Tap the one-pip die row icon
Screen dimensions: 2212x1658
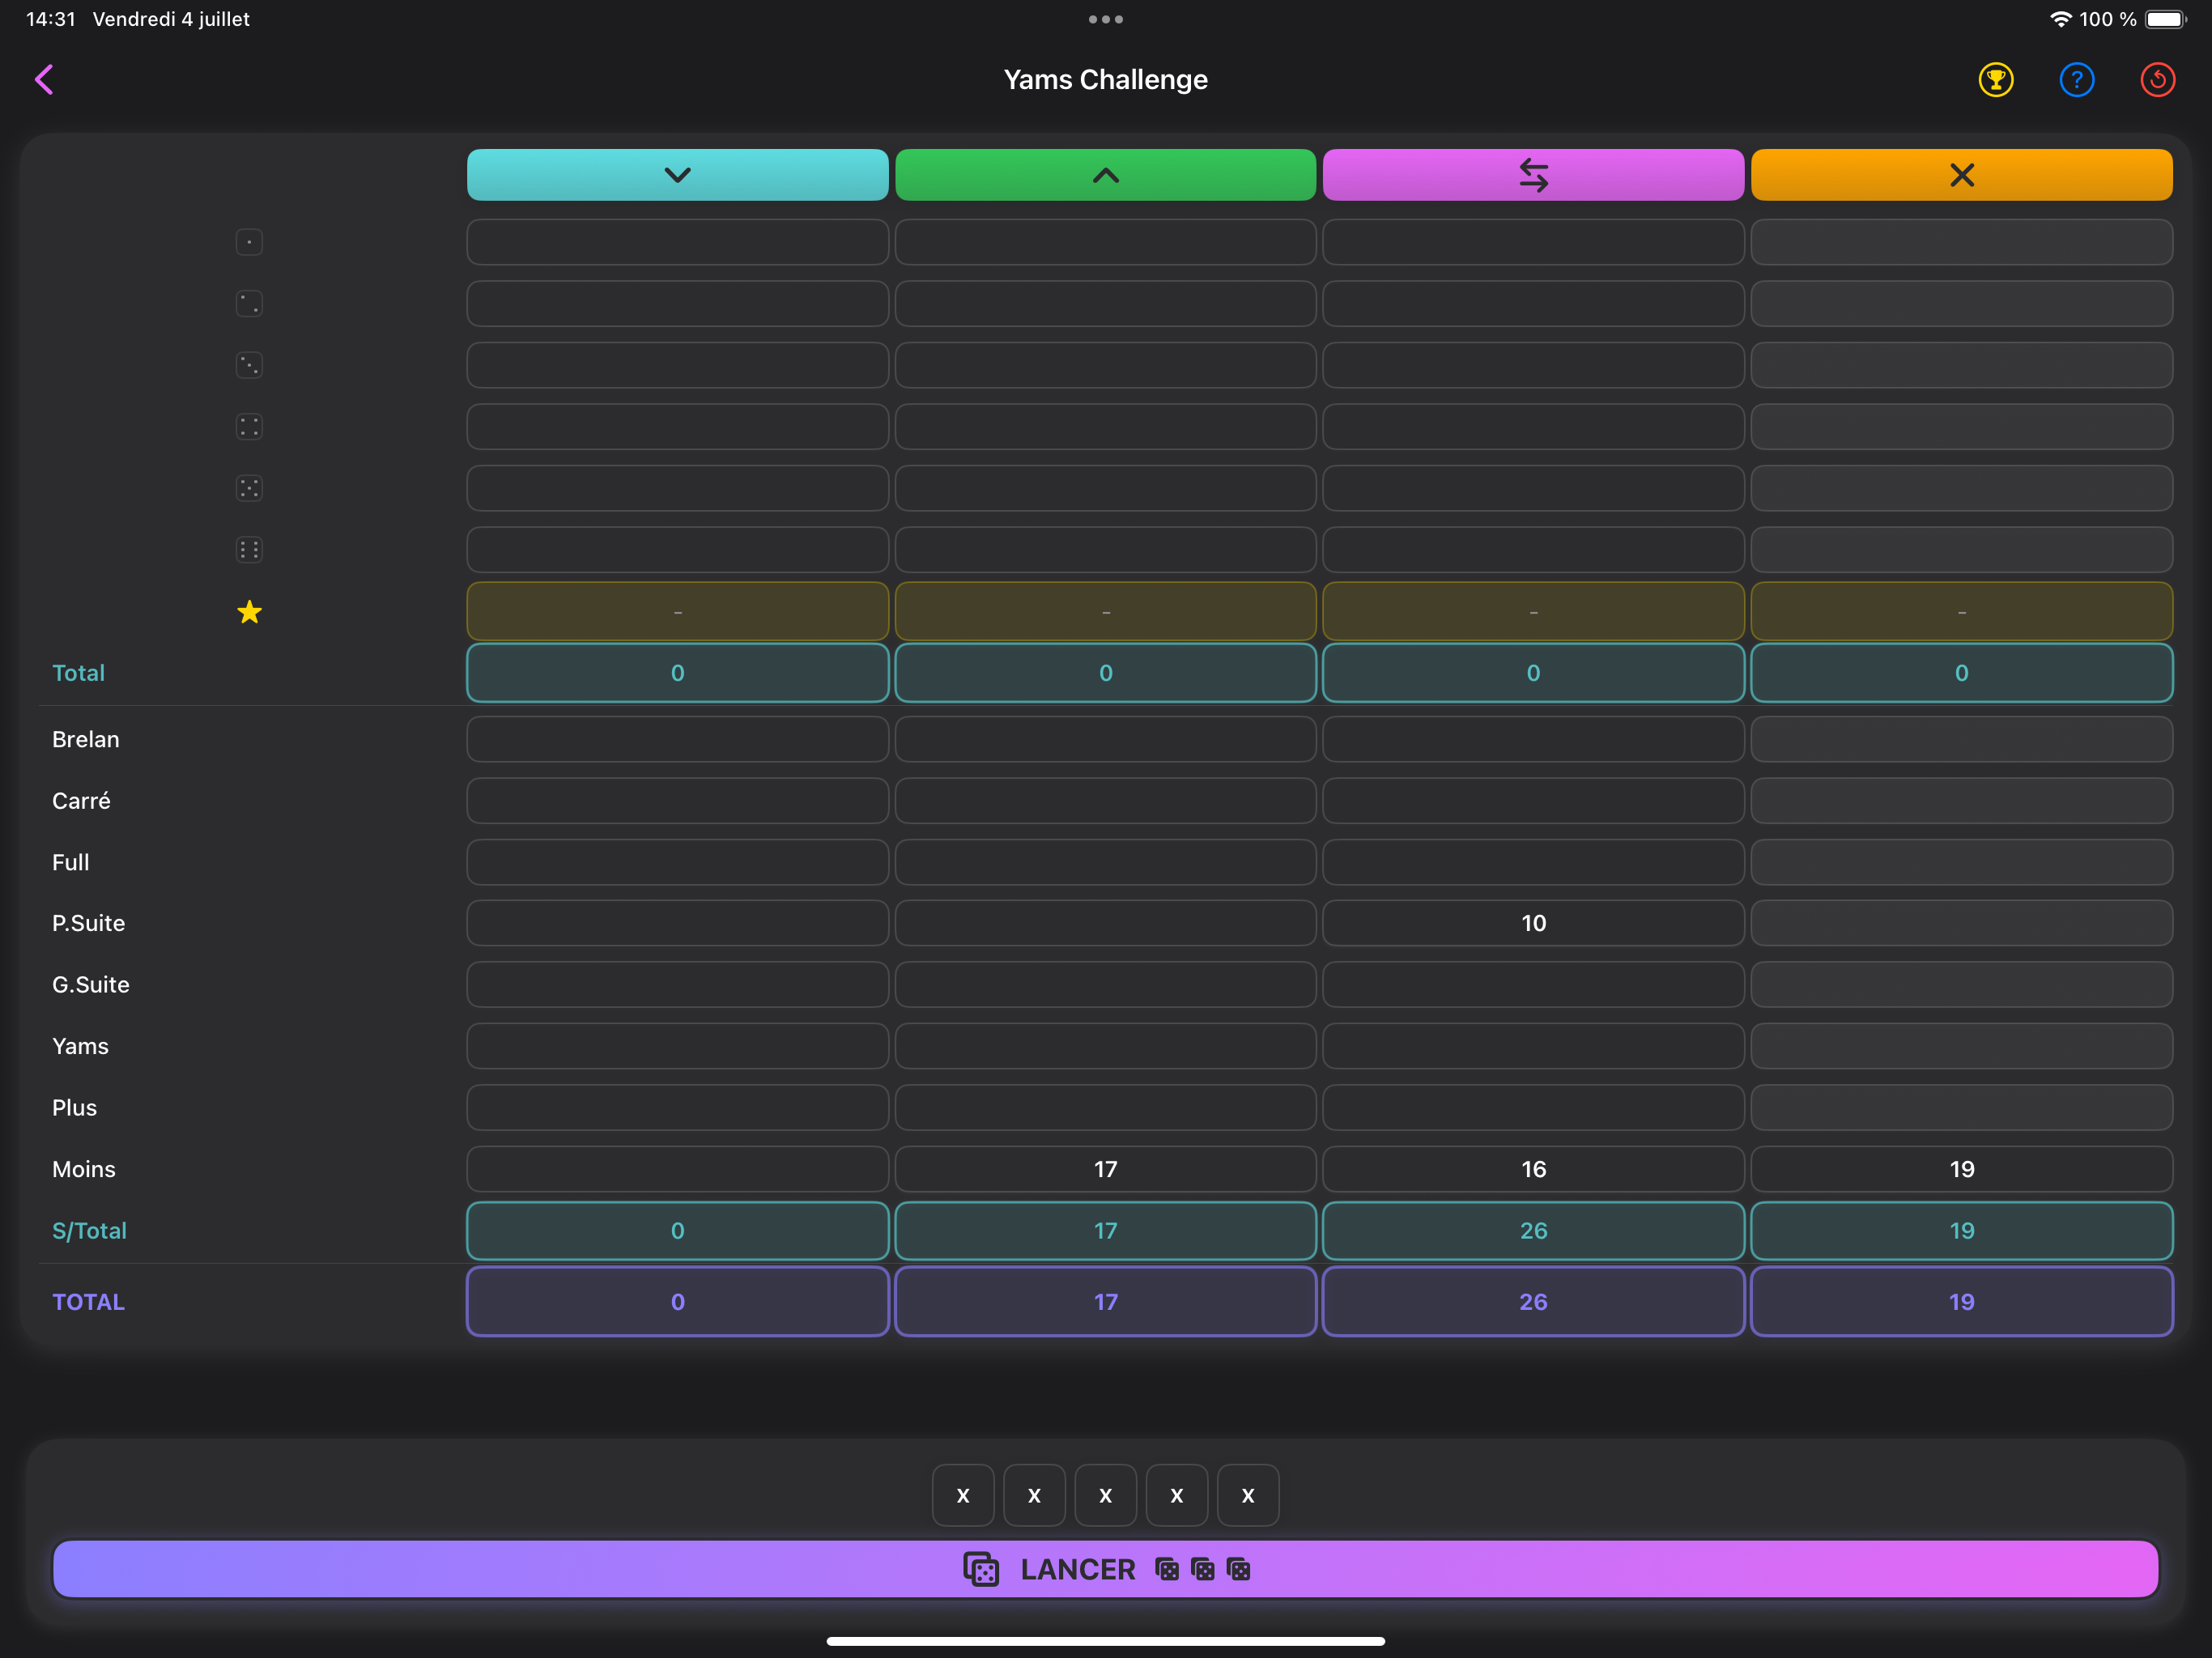pos(249,242)
